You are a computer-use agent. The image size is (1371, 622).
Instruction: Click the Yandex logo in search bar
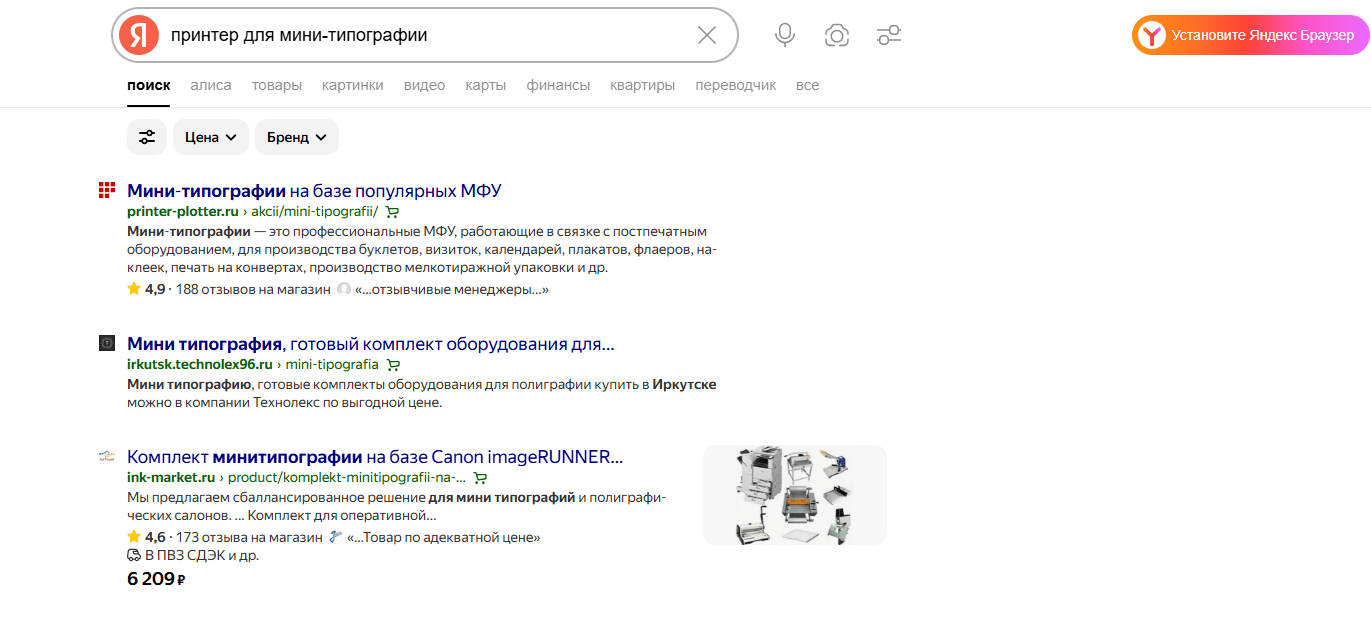point(139,35)
